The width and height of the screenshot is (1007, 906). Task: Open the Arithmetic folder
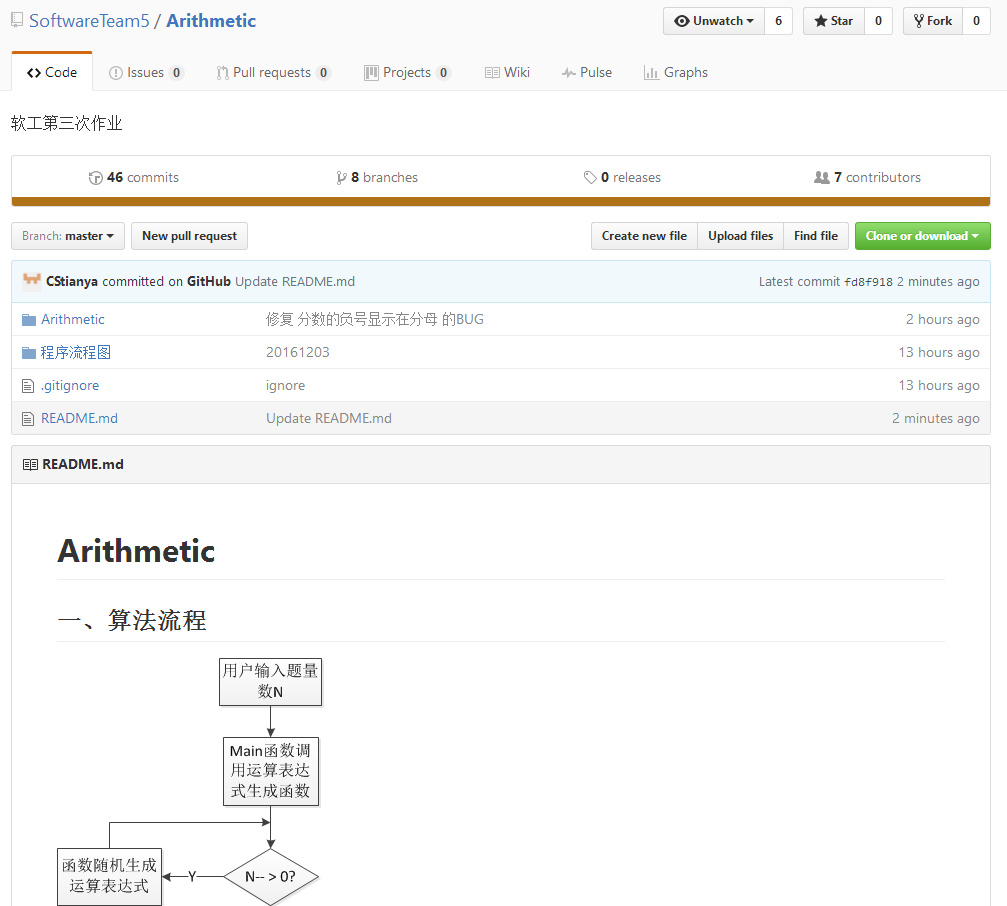point(73,319)
